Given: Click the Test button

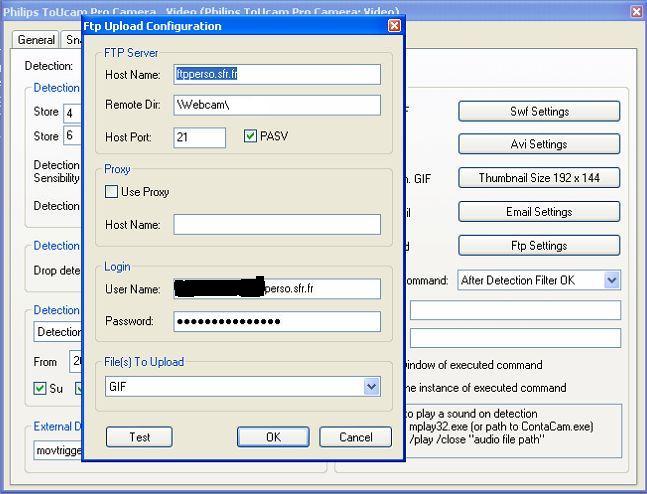Looking at the screenshot, I should point(139,437).
